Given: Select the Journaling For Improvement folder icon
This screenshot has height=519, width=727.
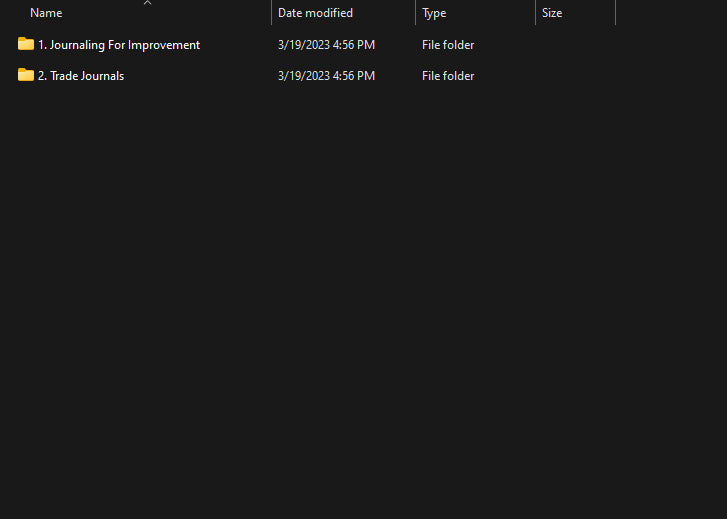Looking at the screenshot, I should 26,44.
